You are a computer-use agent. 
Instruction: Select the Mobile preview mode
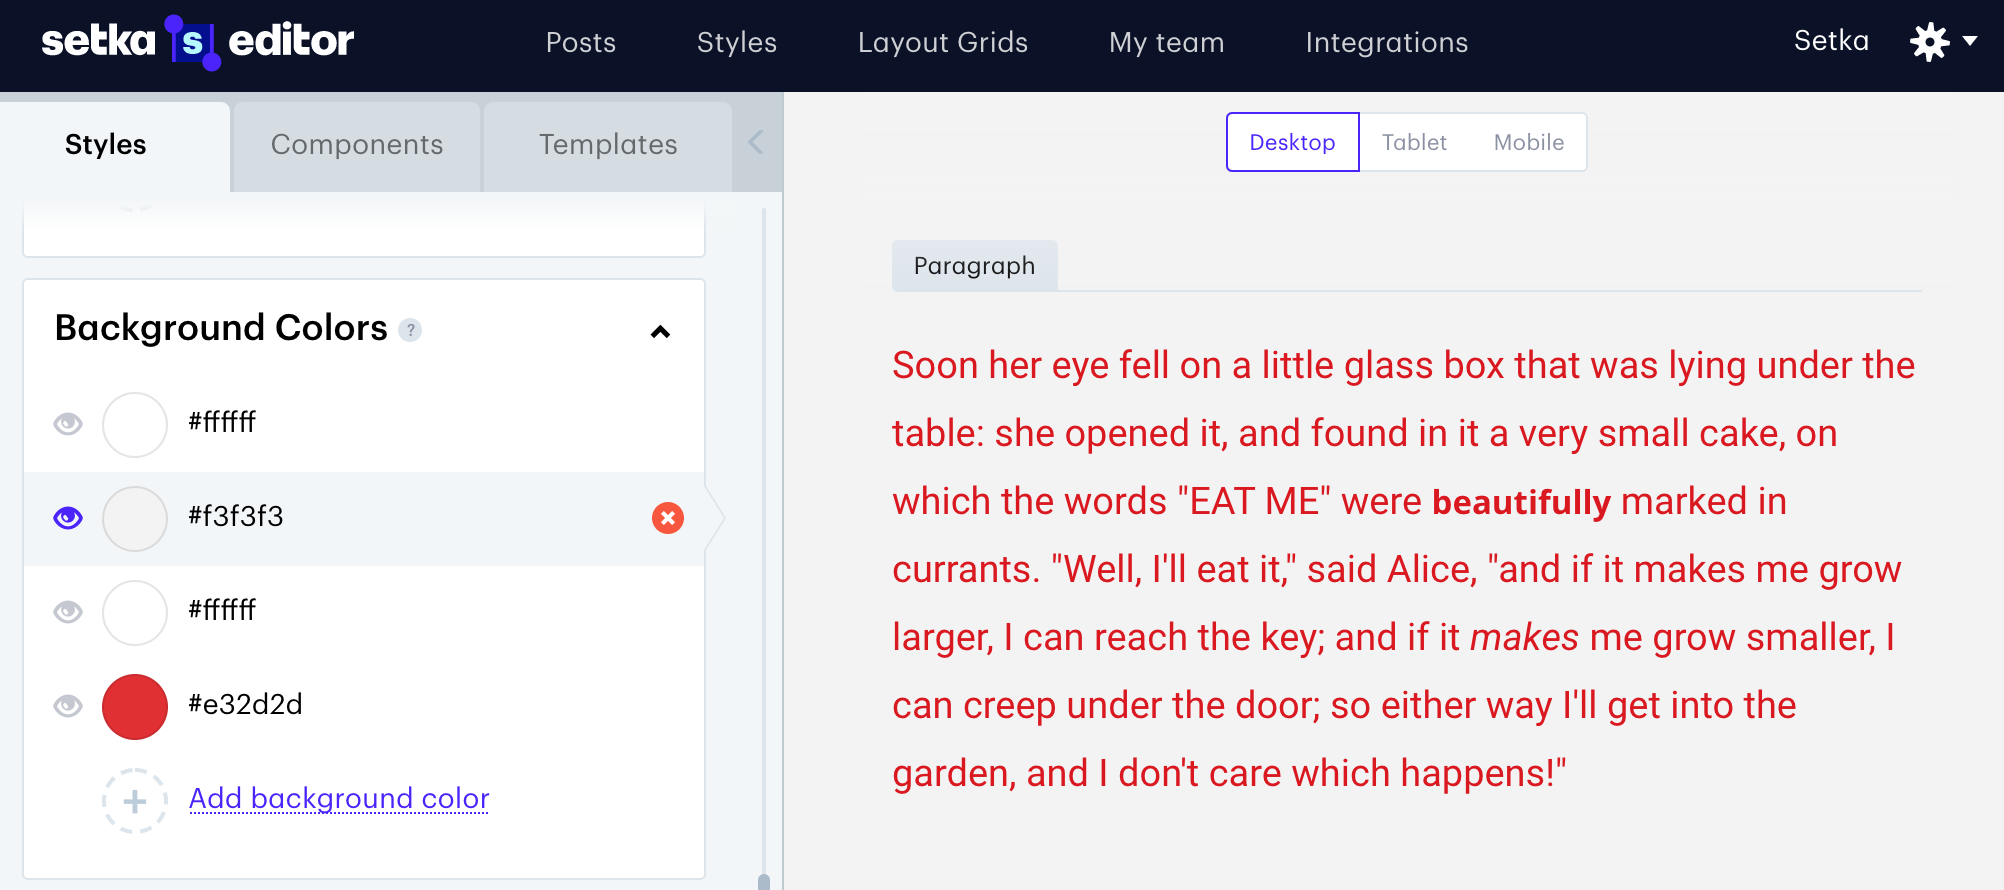click(1528, 142)
